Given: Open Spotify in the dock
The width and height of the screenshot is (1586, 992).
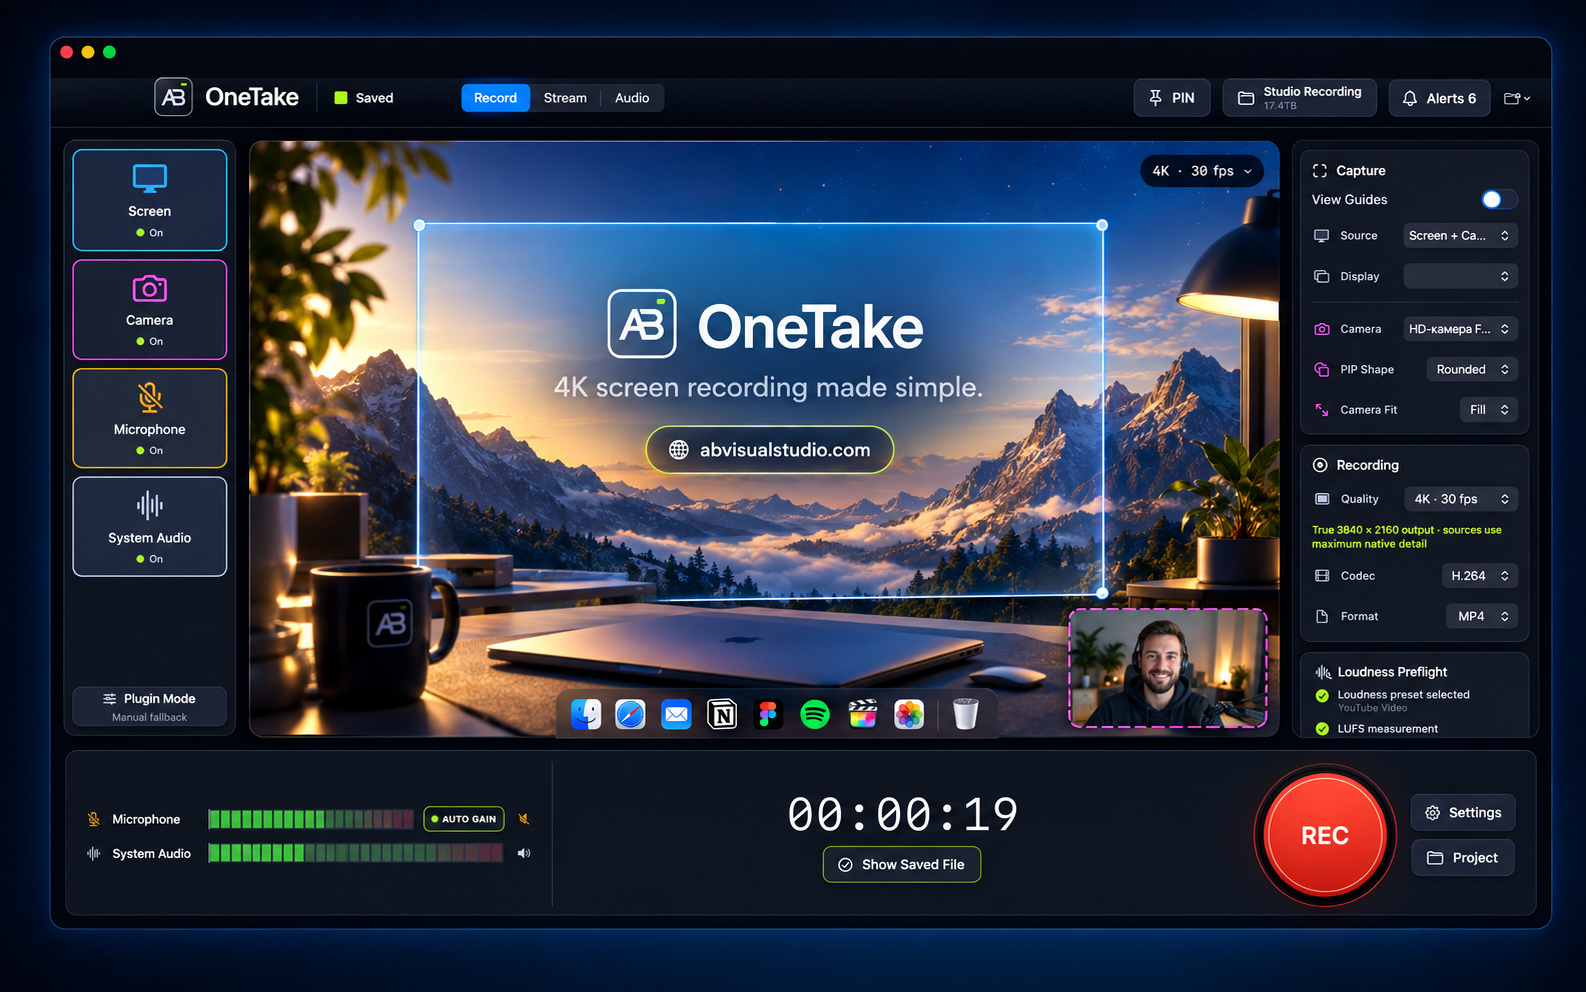Looking at the screenshot, I should (x=815, y=714).
